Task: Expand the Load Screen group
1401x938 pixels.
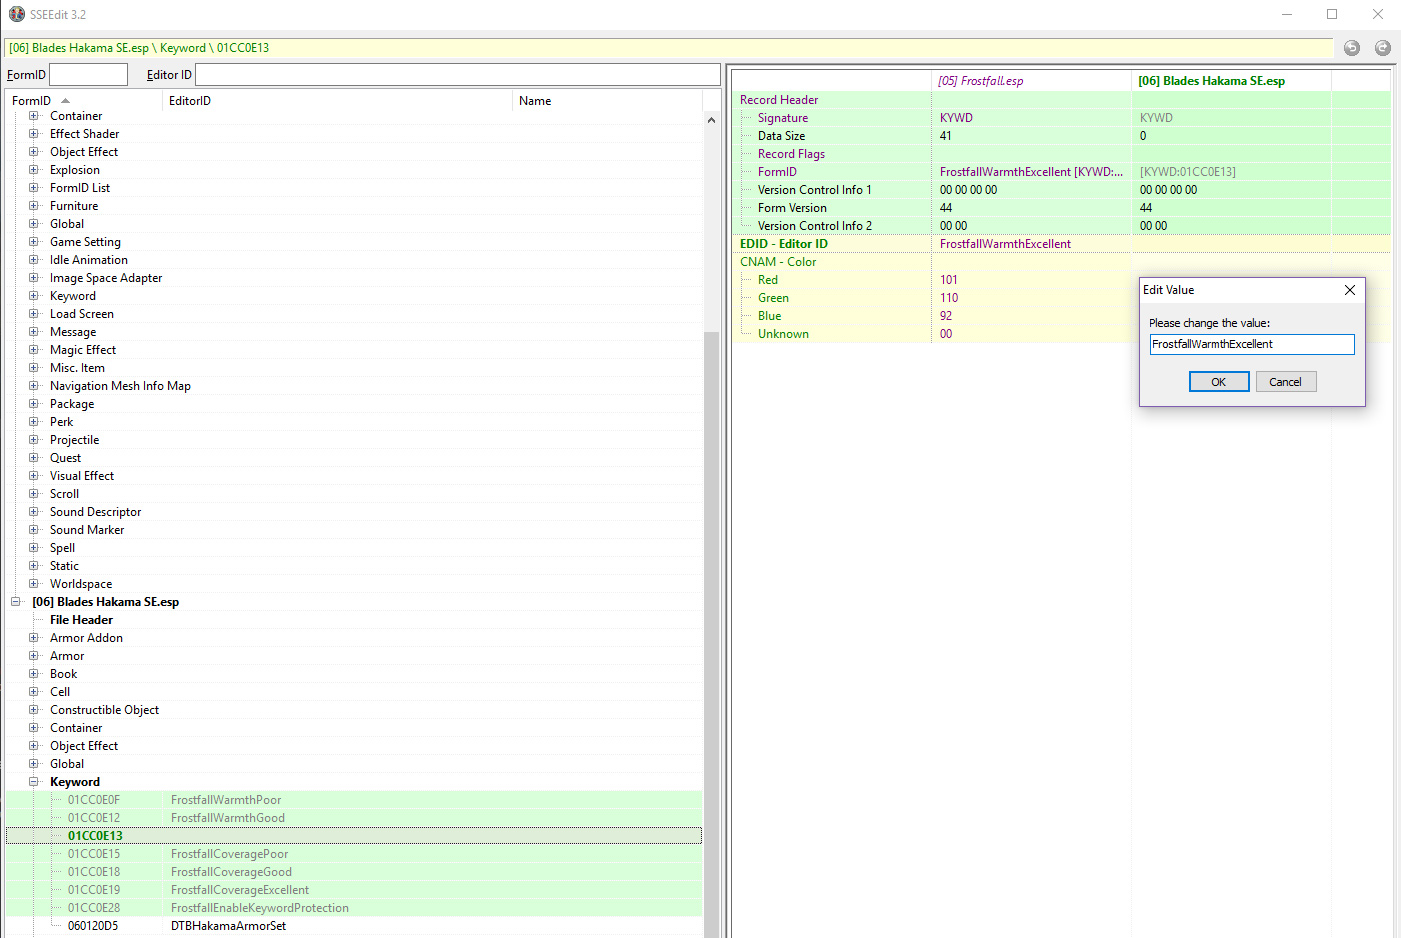Action: pos(33,314)
